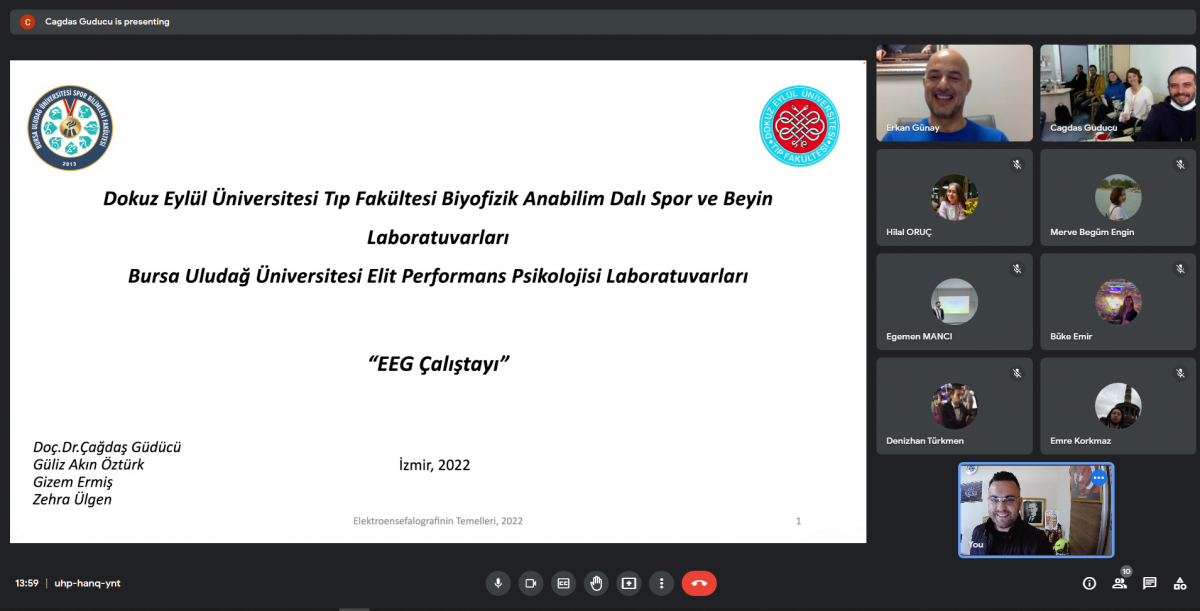Click Denizhan Türkmen's profile avatar

click(x=955, y=406)
